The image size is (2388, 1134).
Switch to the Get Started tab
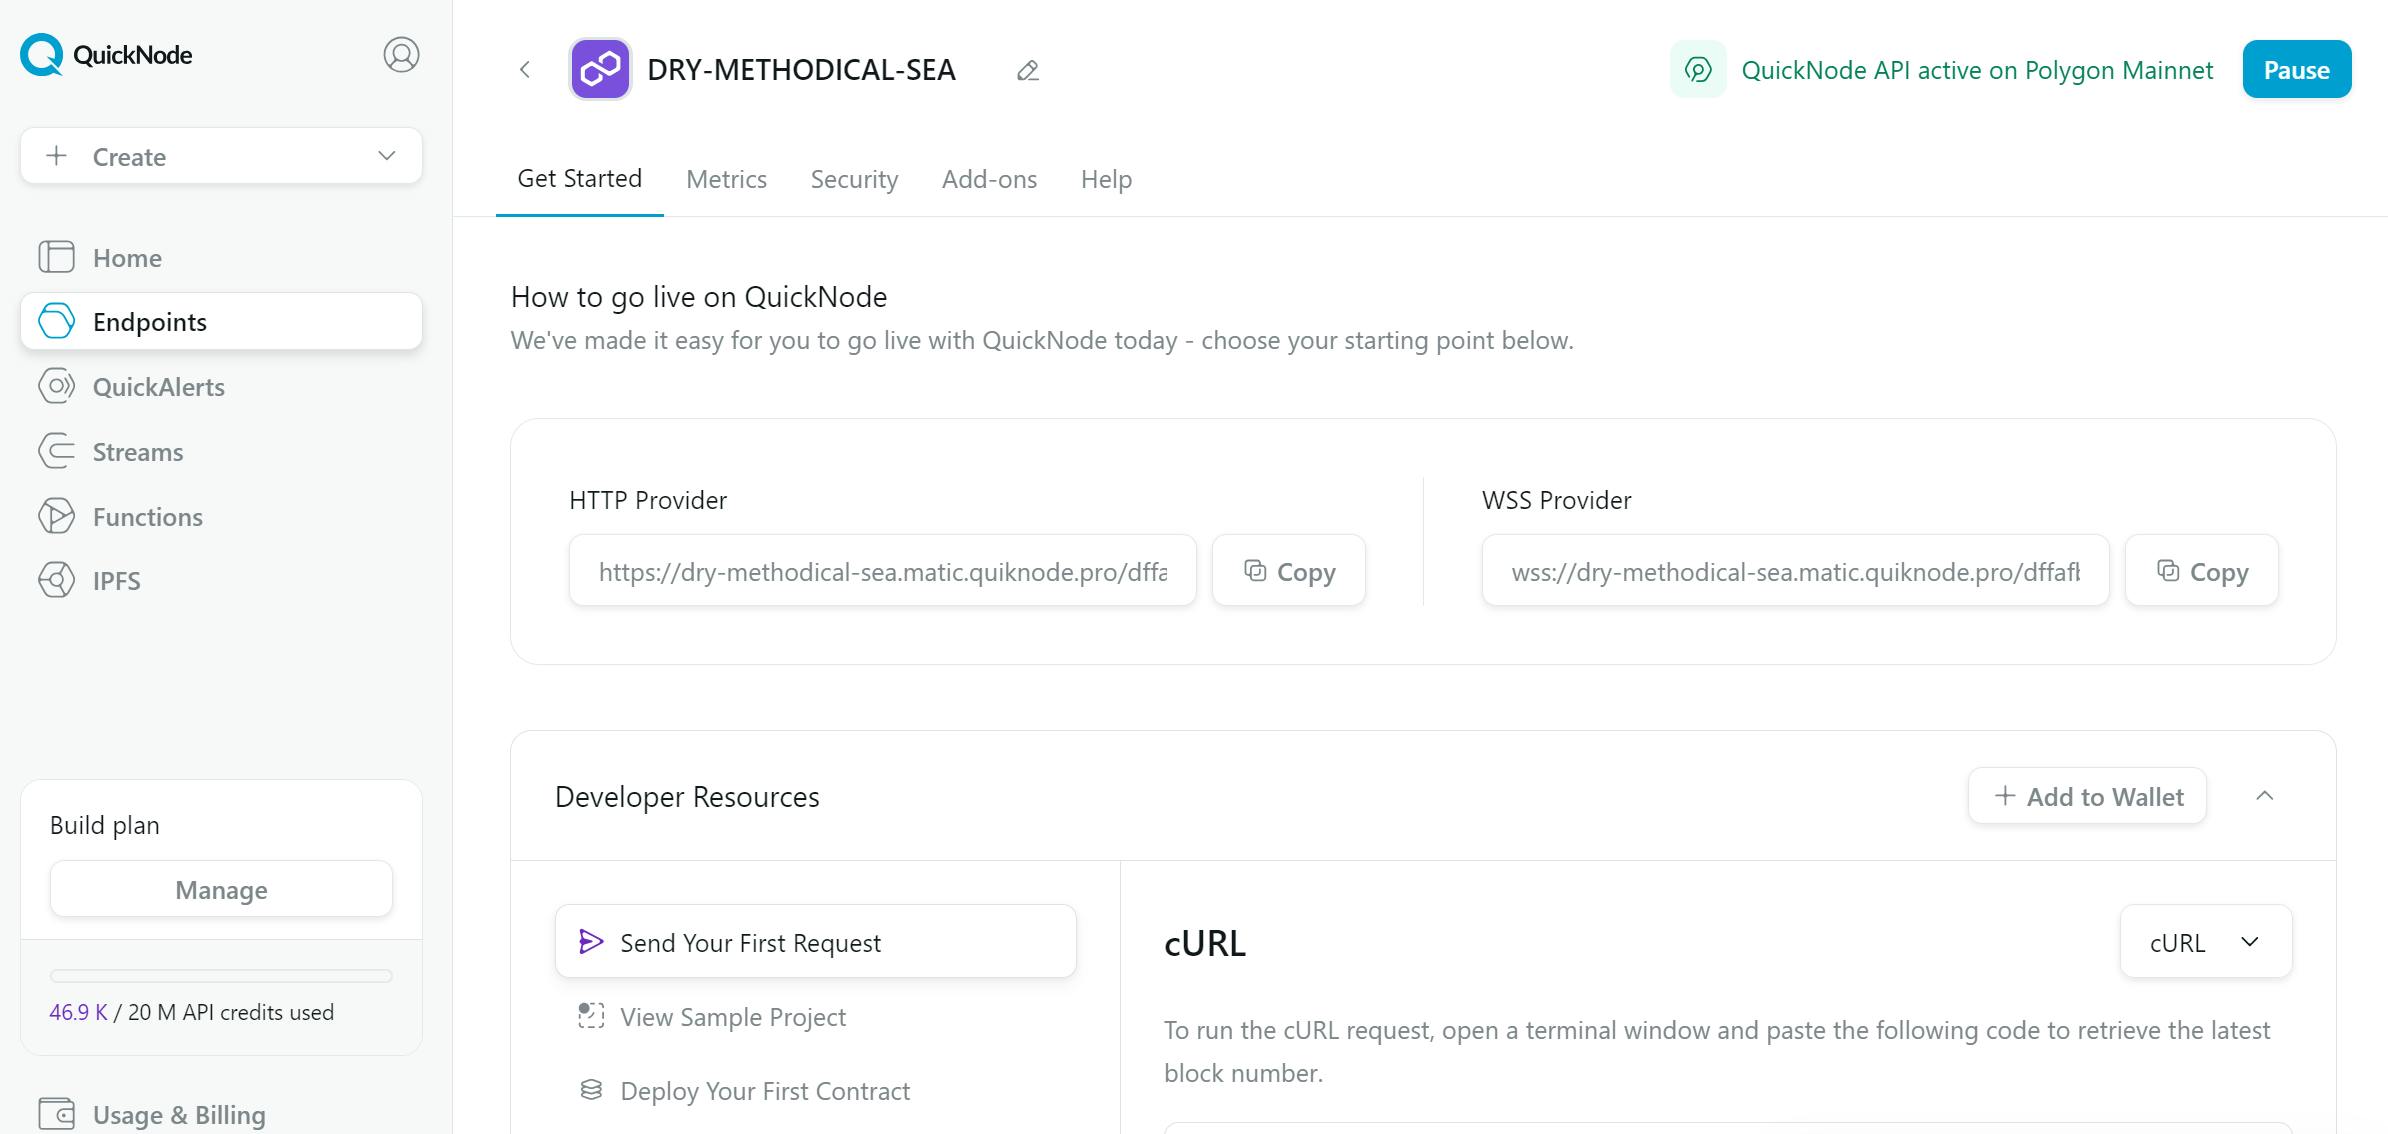(x=579, y=179)
